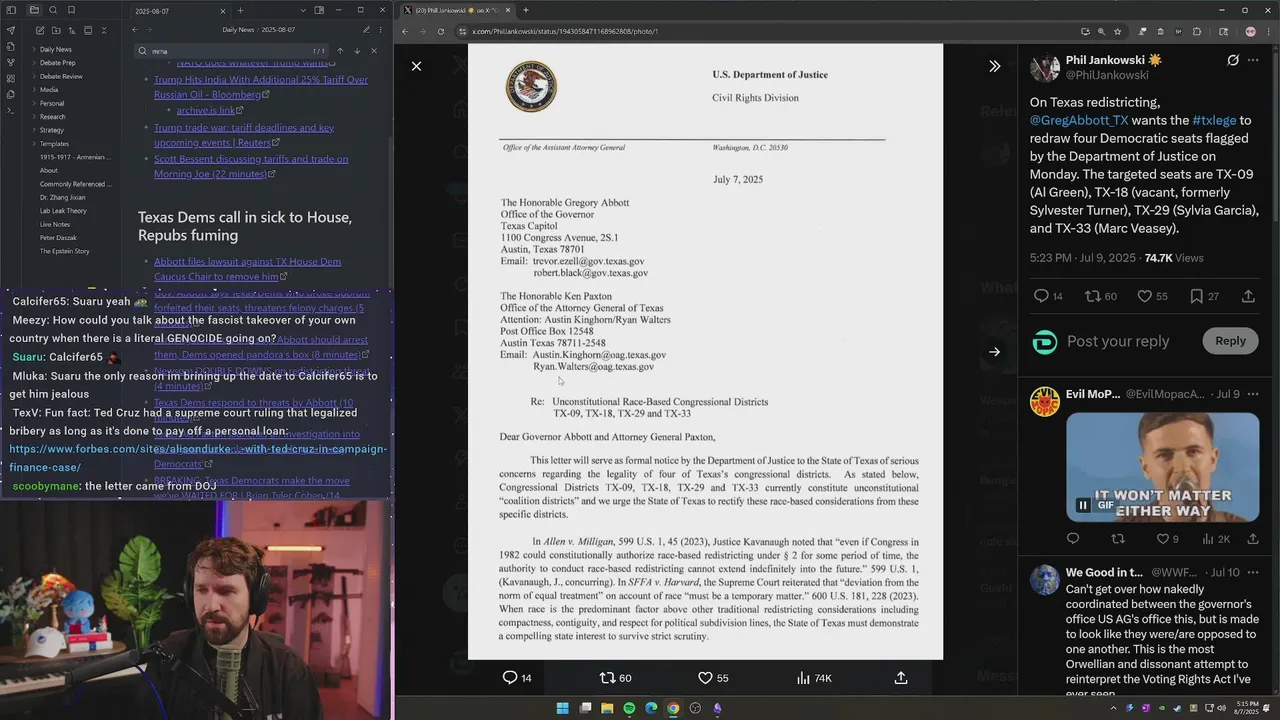1280x720 pixels.
Task: Click the Post your reply field
Action: coord(1117,341)
